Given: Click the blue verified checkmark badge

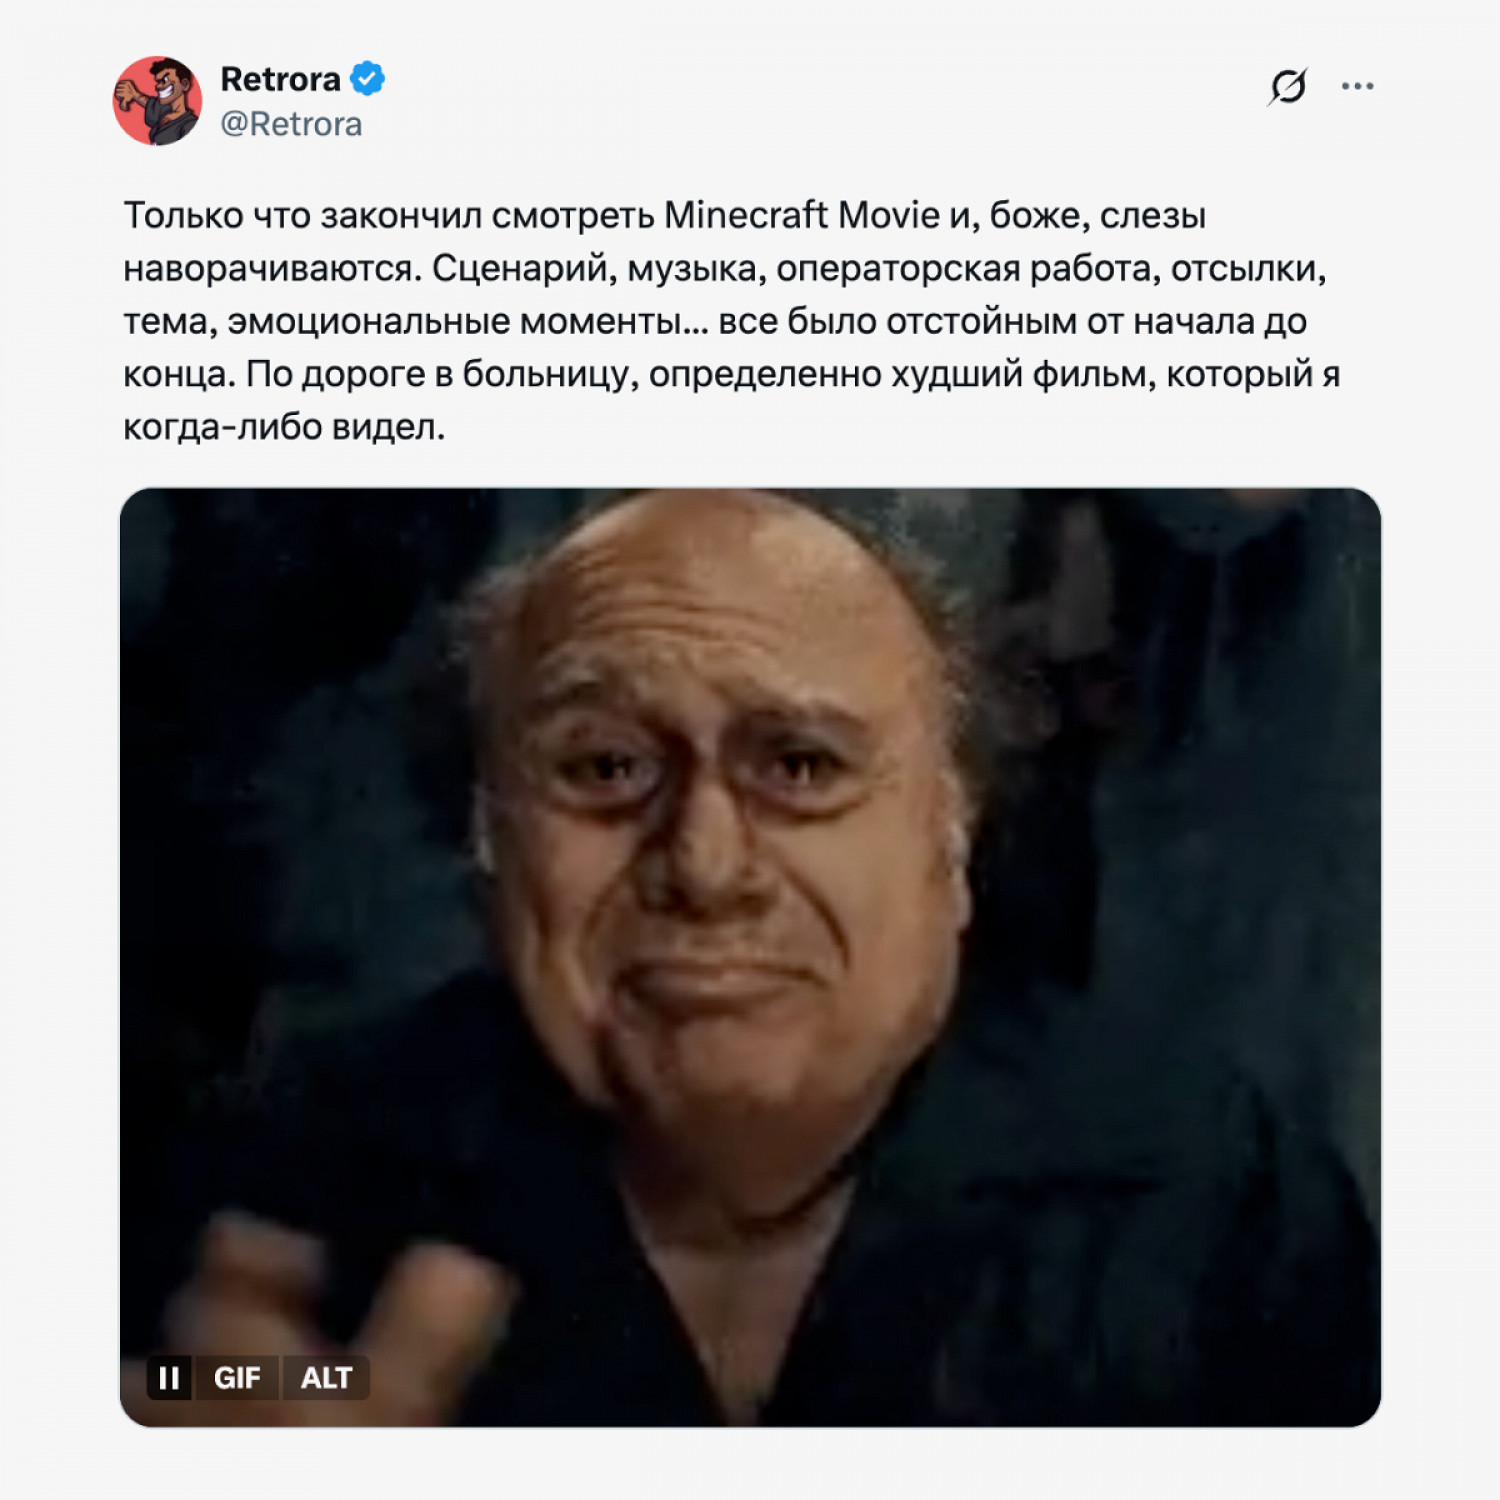Looking at the screenshot, I should pos(367,79).
